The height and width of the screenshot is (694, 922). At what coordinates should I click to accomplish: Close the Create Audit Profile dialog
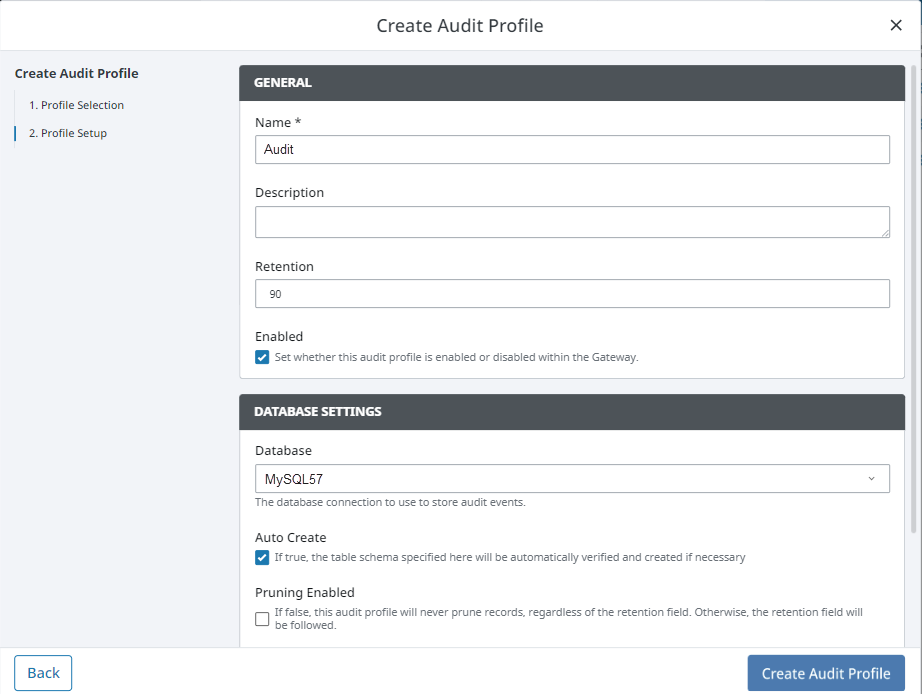pos(896,25)
